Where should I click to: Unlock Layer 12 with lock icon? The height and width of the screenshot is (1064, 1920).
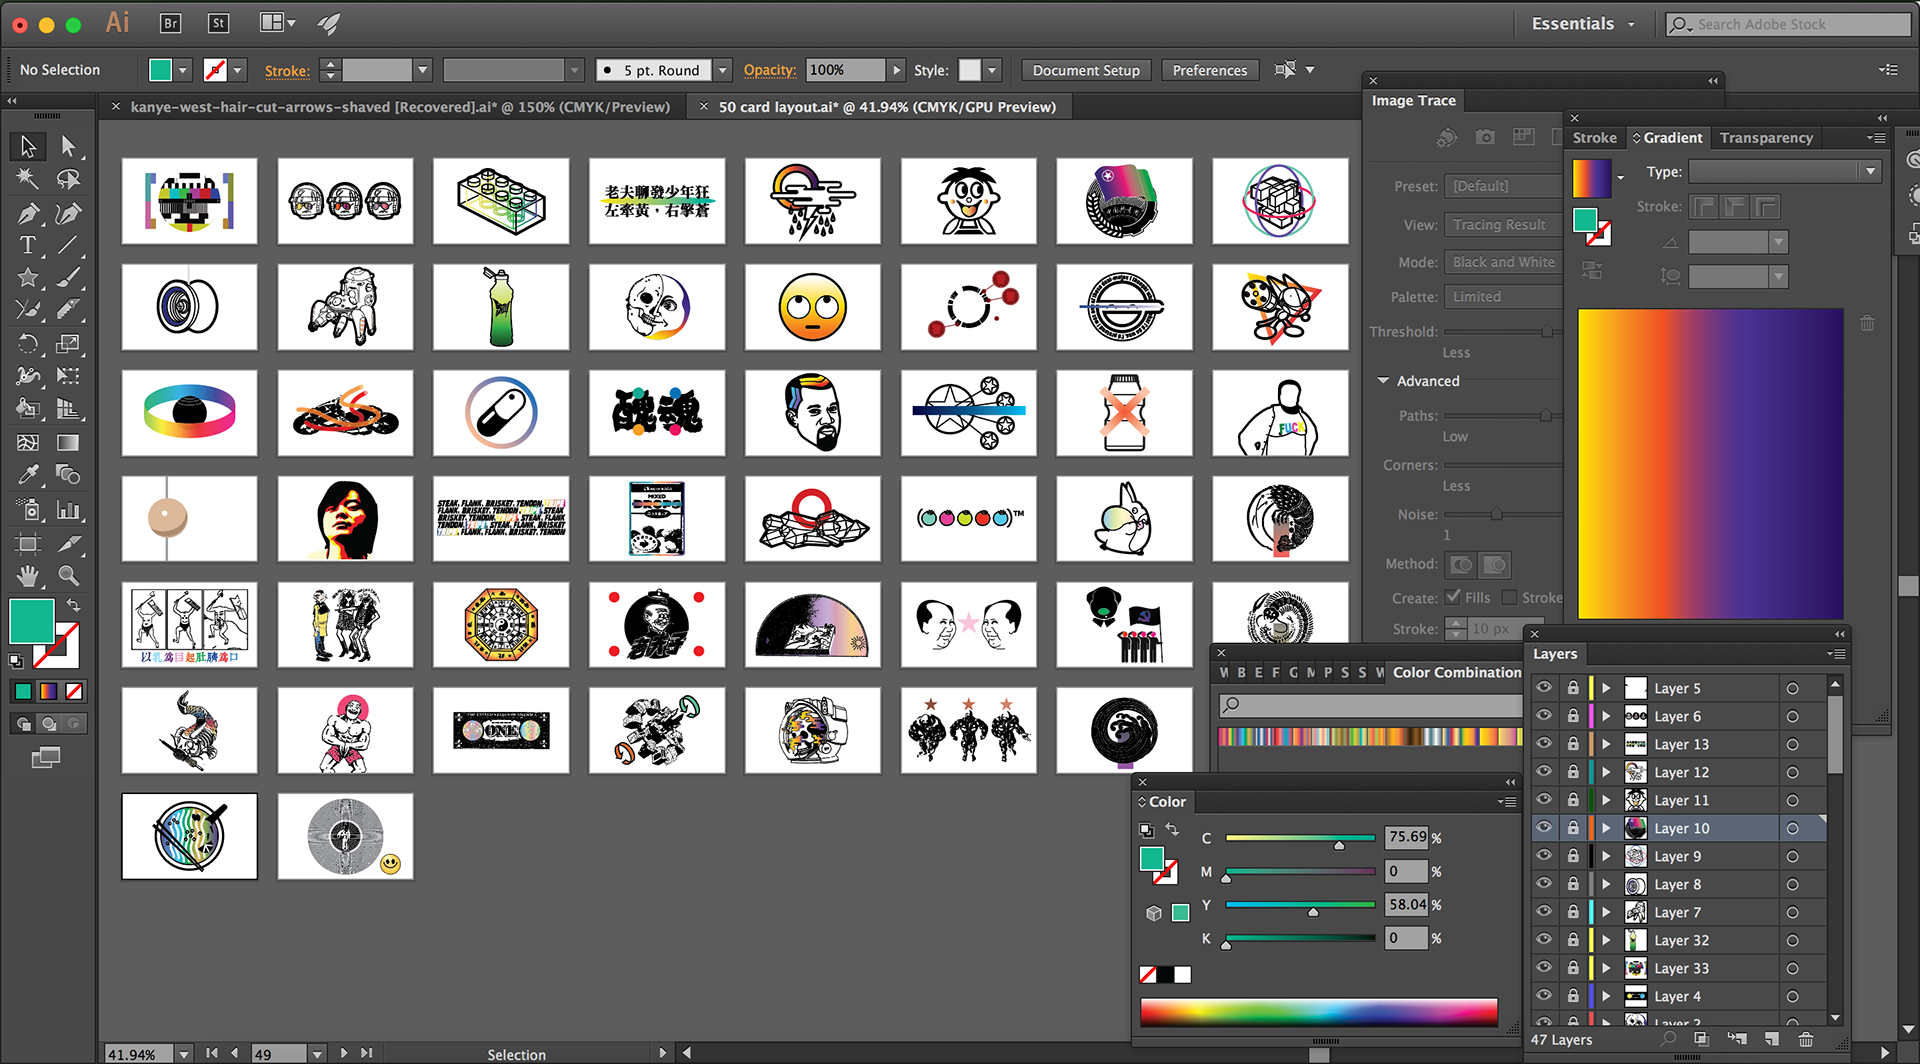1572,772
